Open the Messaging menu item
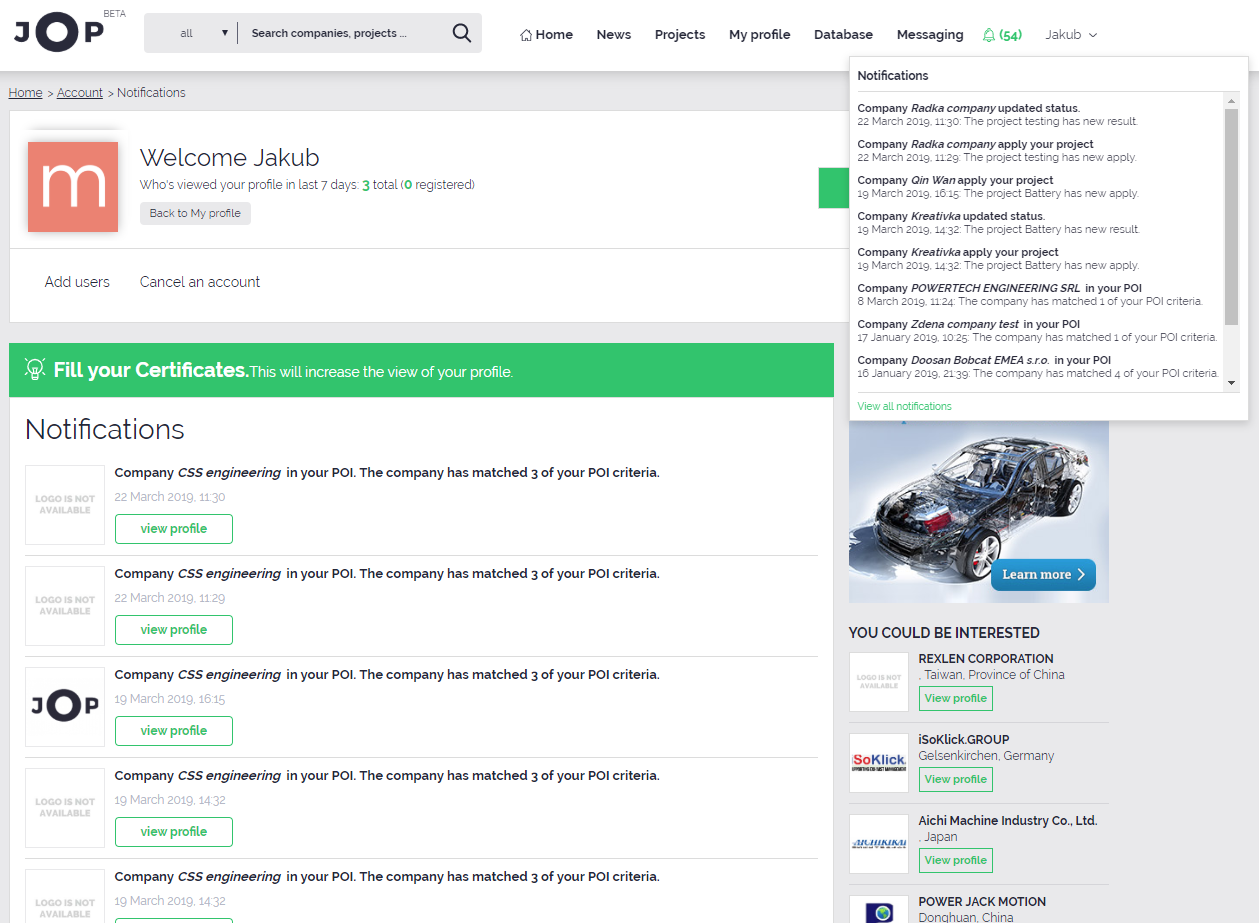This screenshot has height=923, width=1259. tap(930, 35)
